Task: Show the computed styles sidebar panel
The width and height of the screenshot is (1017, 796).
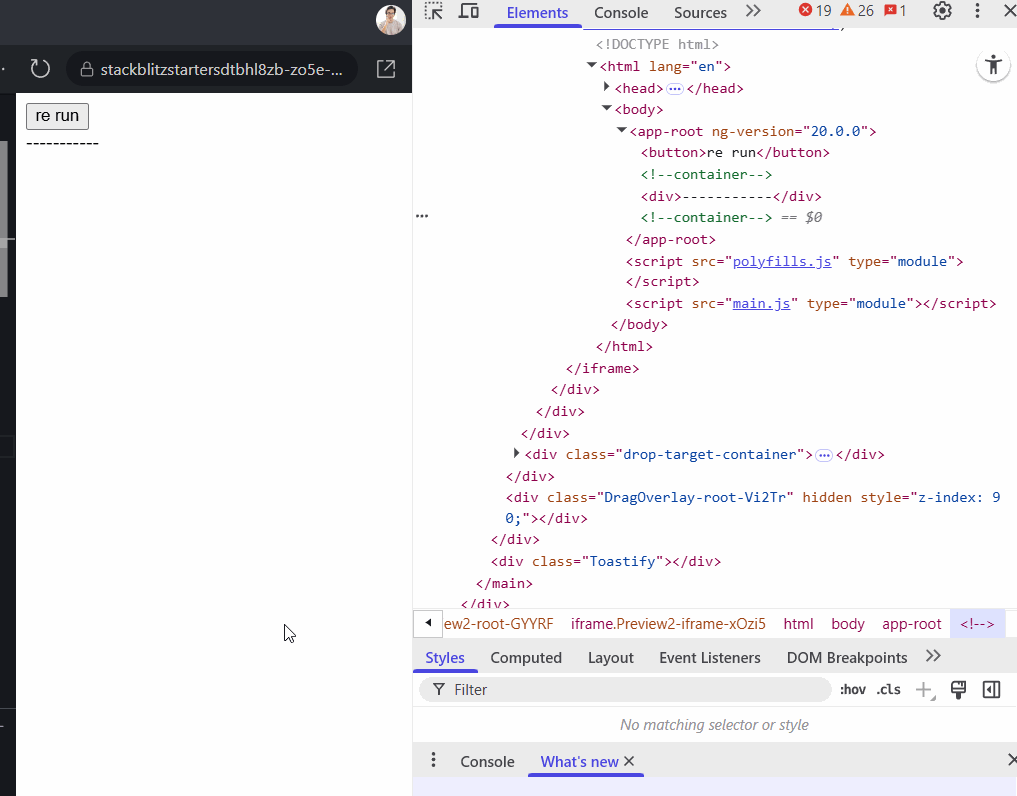Action: click(526, 657)
